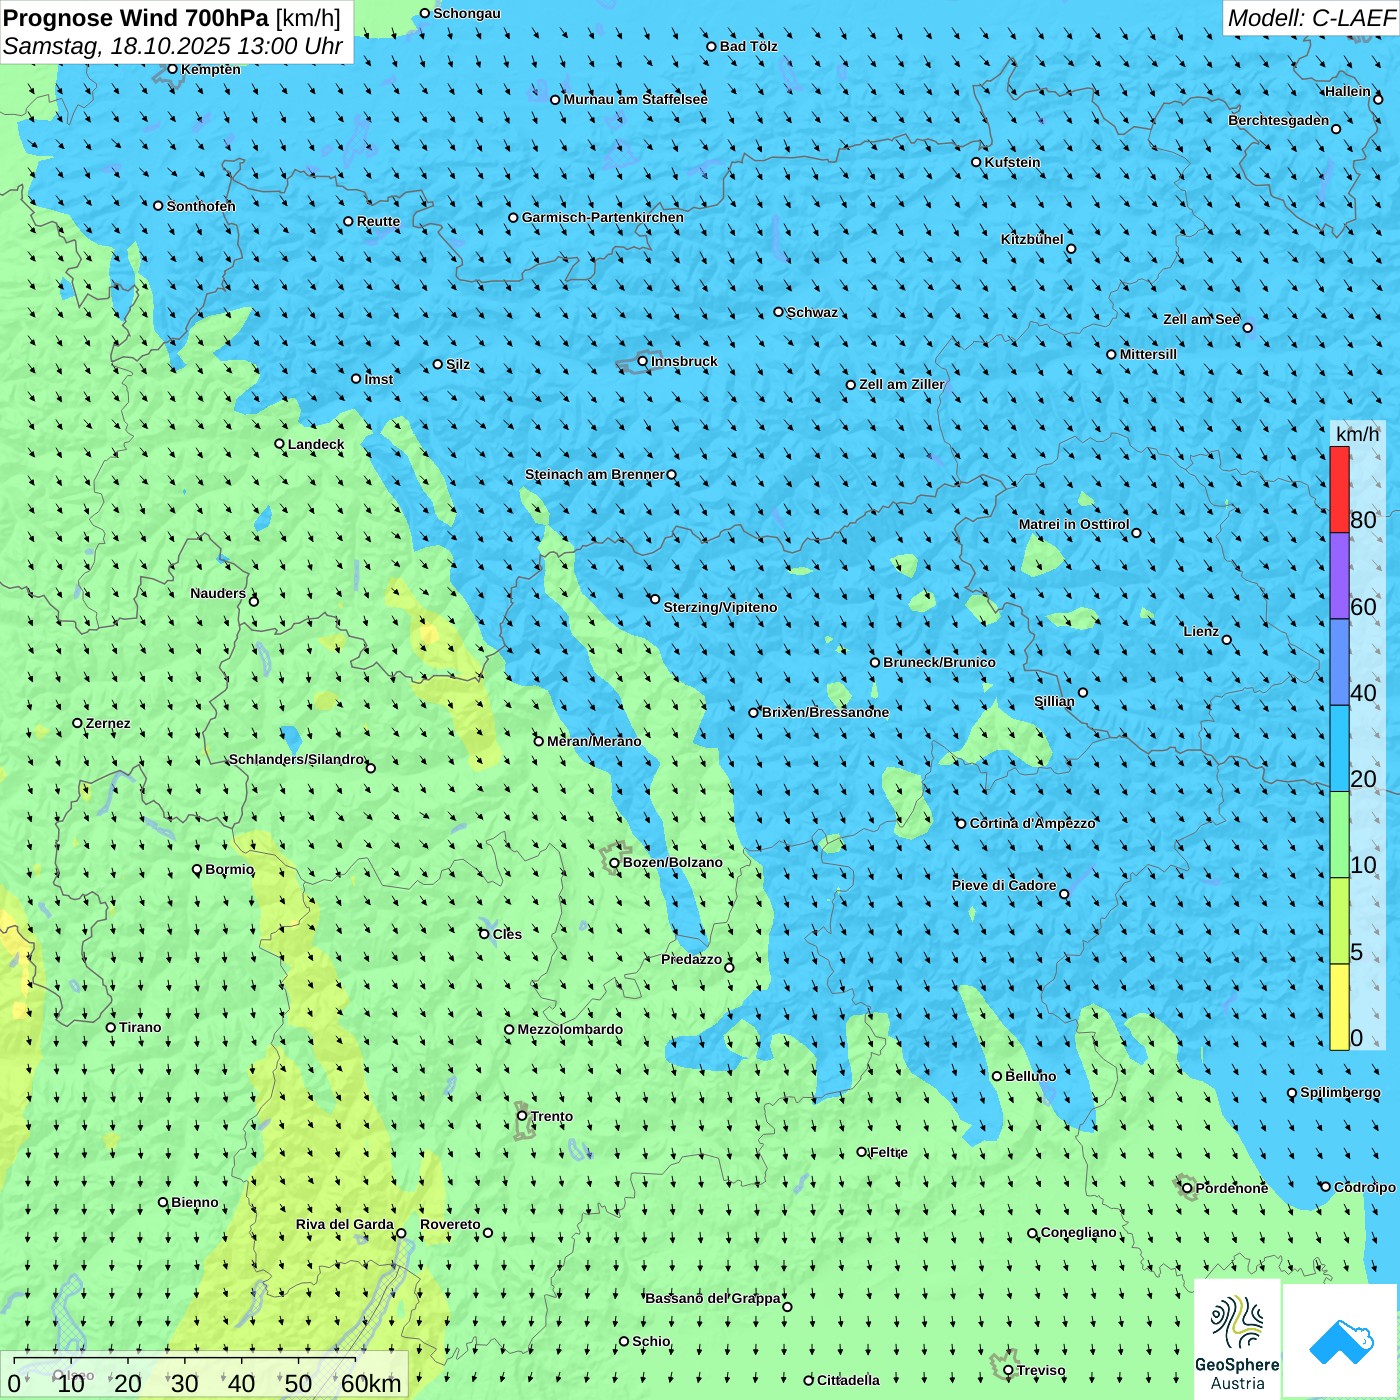Viewport: 1400px width, 1400px height.
Task: Click the Zernez label
Action: [x=108, y=723]
